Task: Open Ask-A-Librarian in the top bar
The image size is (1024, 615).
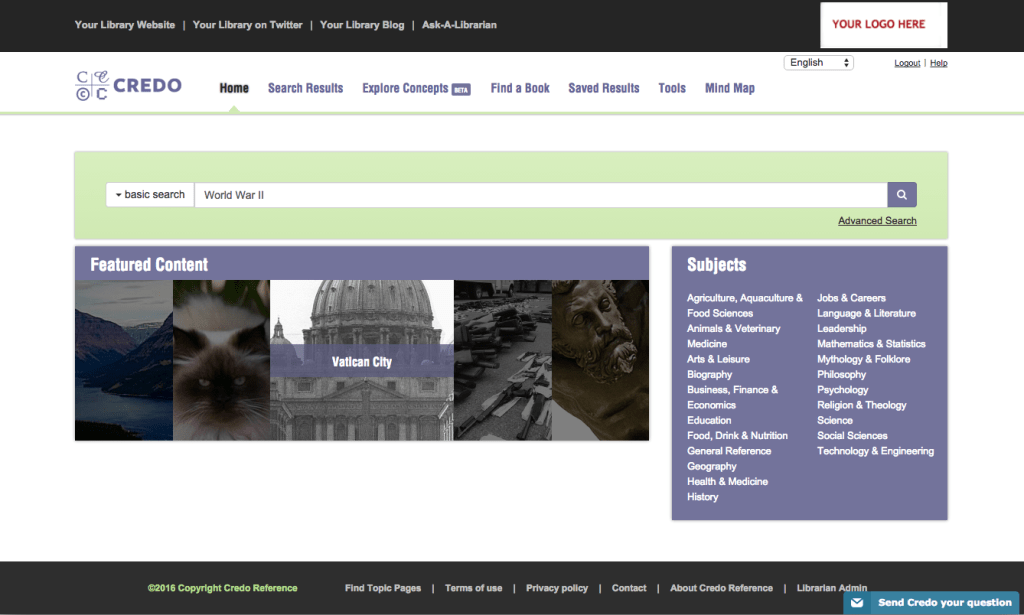Action: point(459,25)
